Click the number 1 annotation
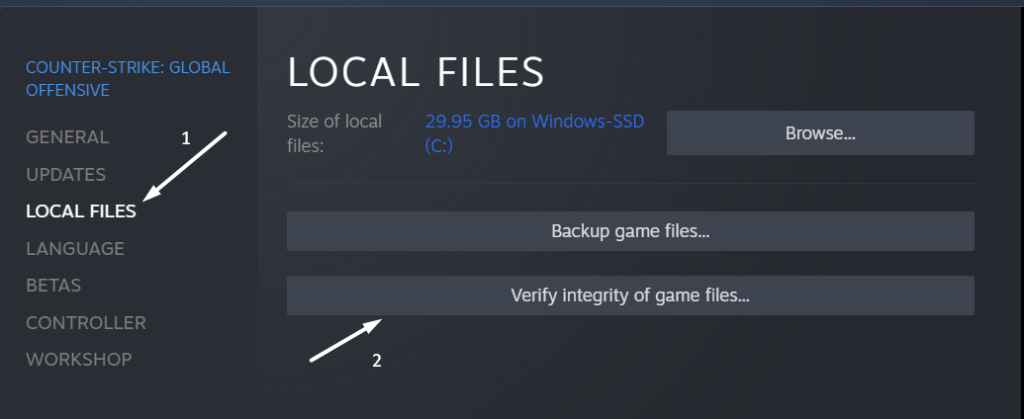 point(185,139)
